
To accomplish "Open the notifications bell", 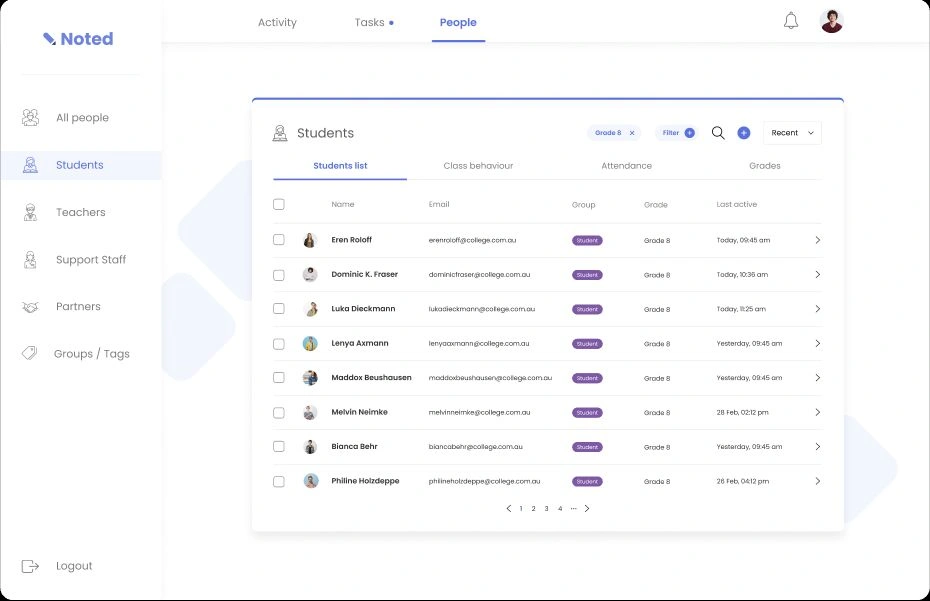I will coord(791,21).
